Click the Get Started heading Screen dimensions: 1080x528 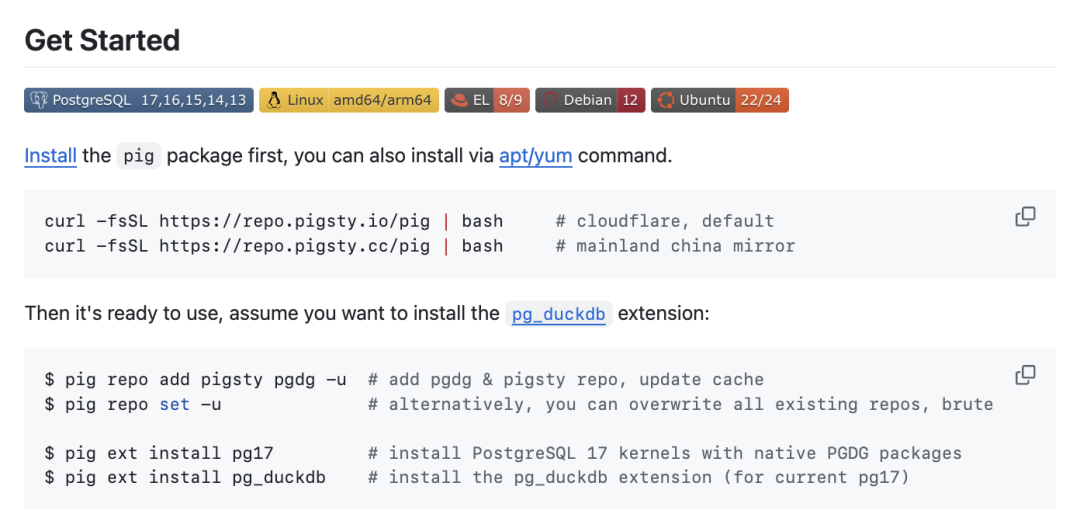(x=102, y=40)
